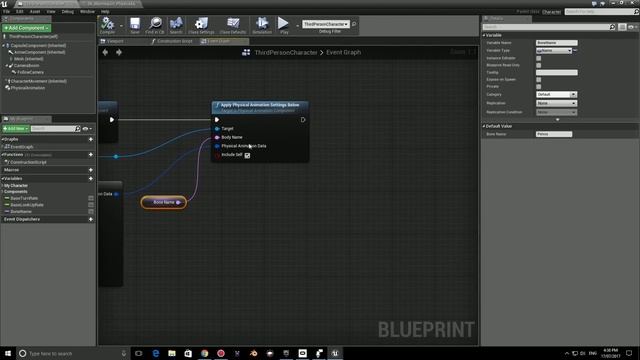Click the property matrix grid icon in Details
Viewport: 640px width, 360px height.
[622, 27]
